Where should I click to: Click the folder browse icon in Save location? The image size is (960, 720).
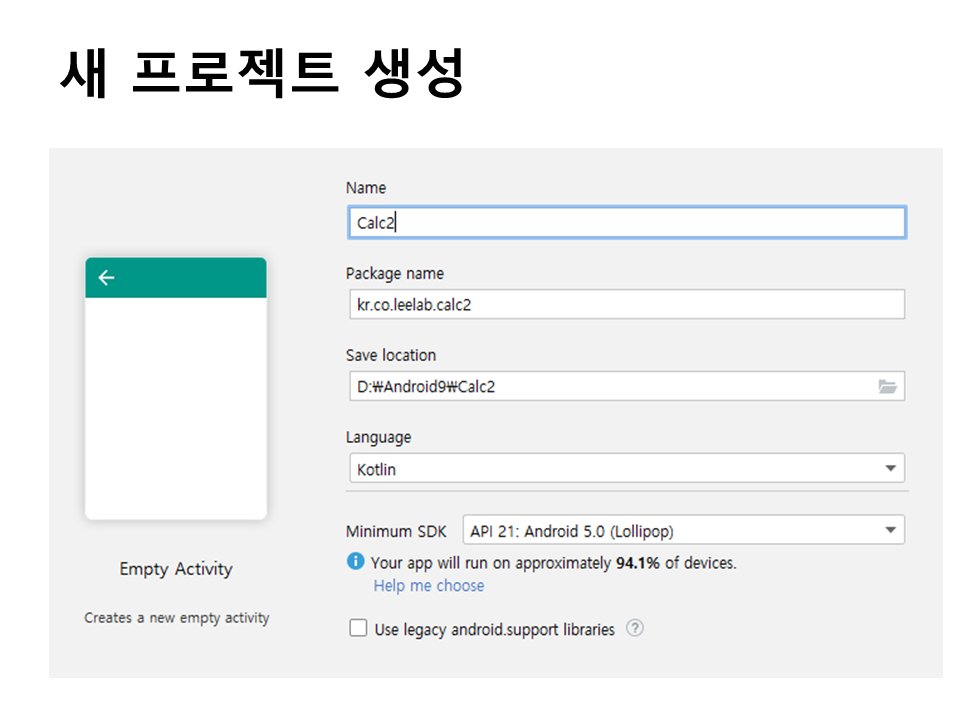pos(887,387)
